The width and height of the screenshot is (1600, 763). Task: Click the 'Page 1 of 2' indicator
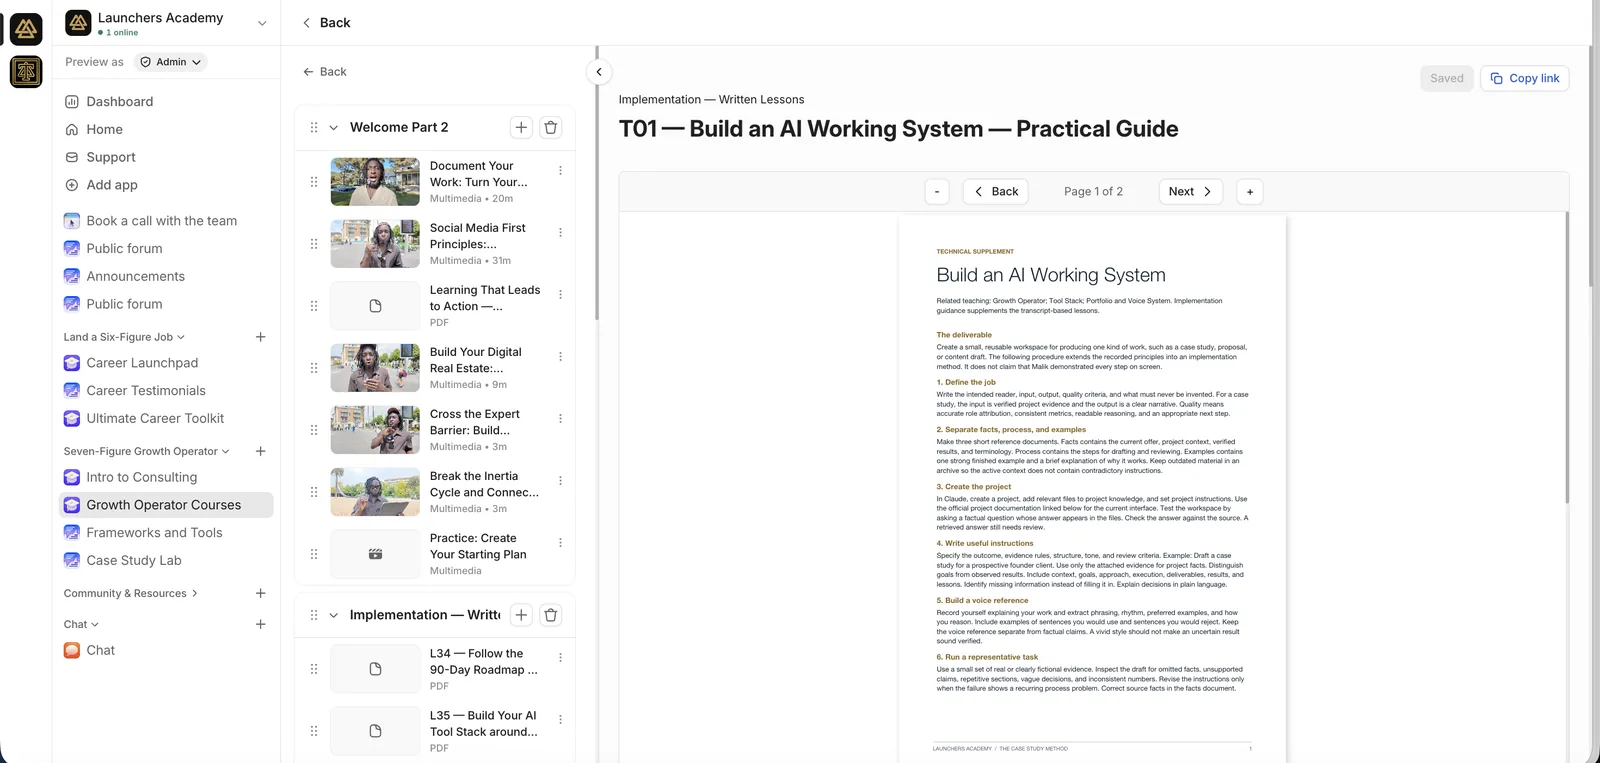[1093, 192]
